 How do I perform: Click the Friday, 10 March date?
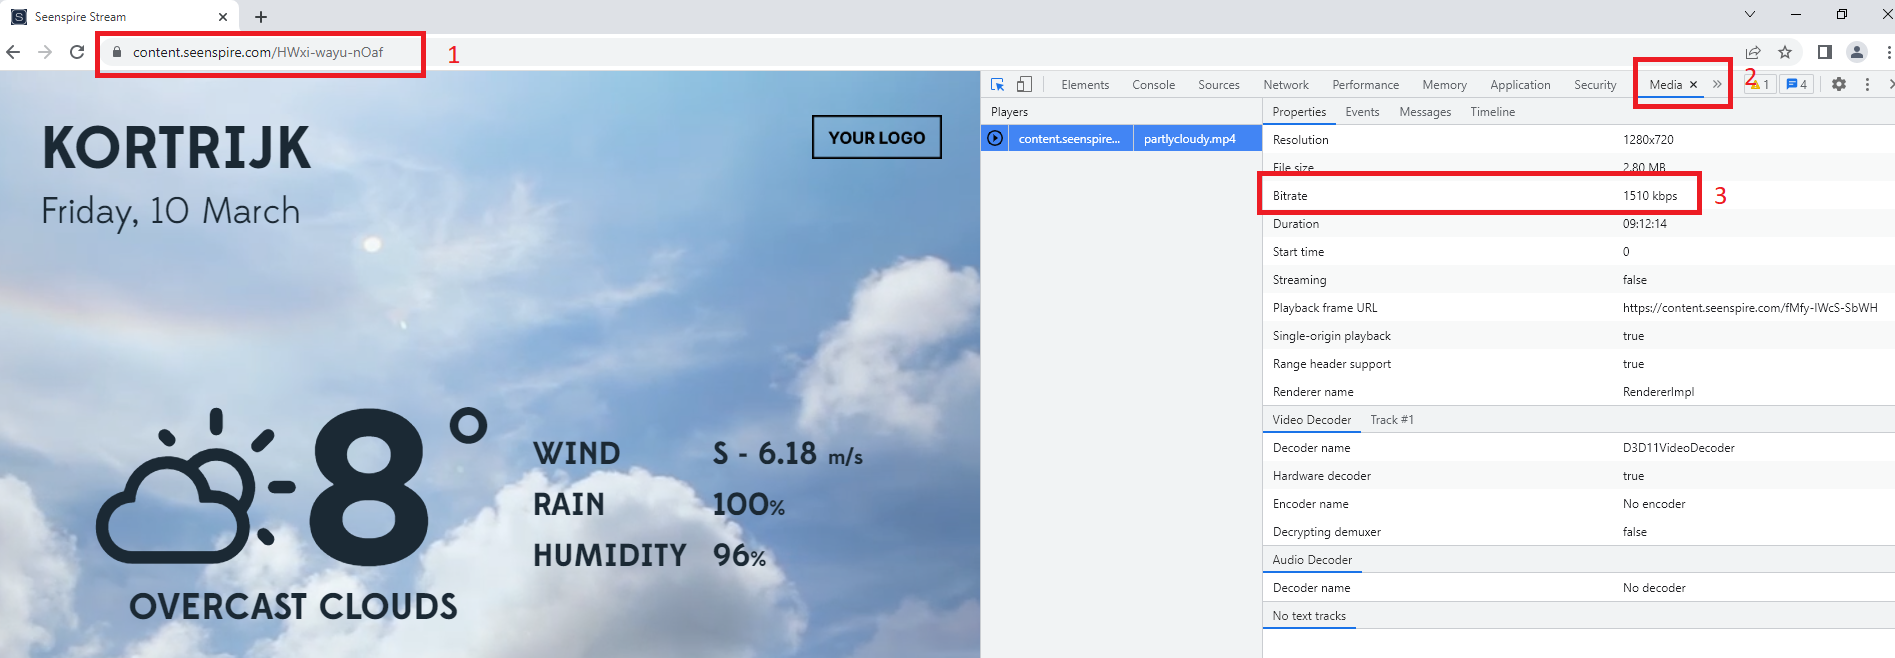pyautogui.click(x=170, y=211)
